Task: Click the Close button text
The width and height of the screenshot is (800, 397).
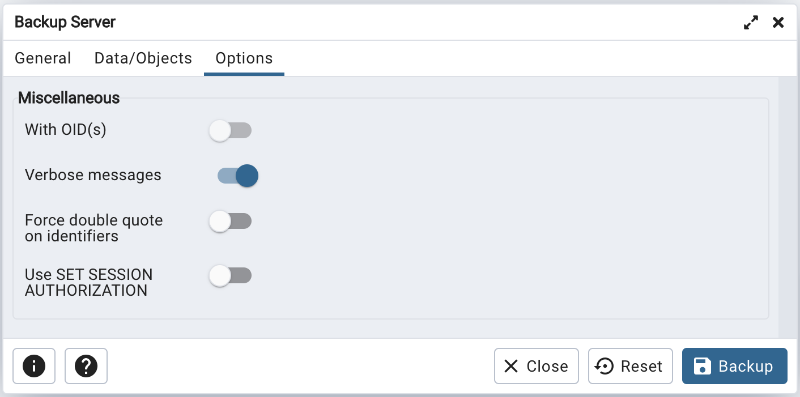Action: coord(547,366)
